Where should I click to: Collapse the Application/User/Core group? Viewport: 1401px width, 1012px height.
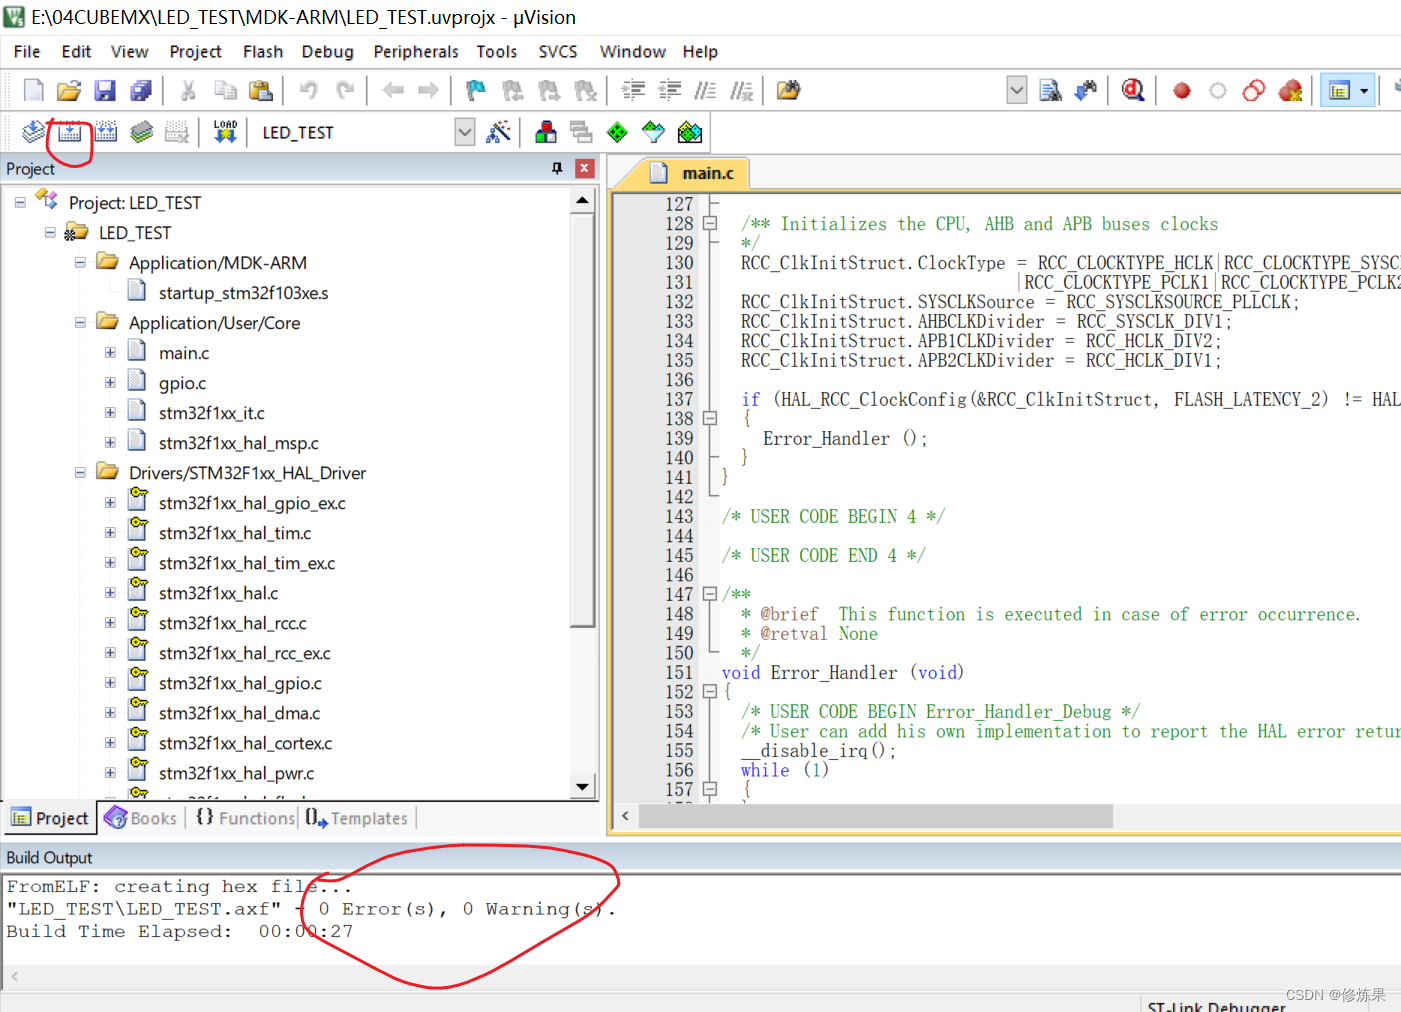[80, 322]
